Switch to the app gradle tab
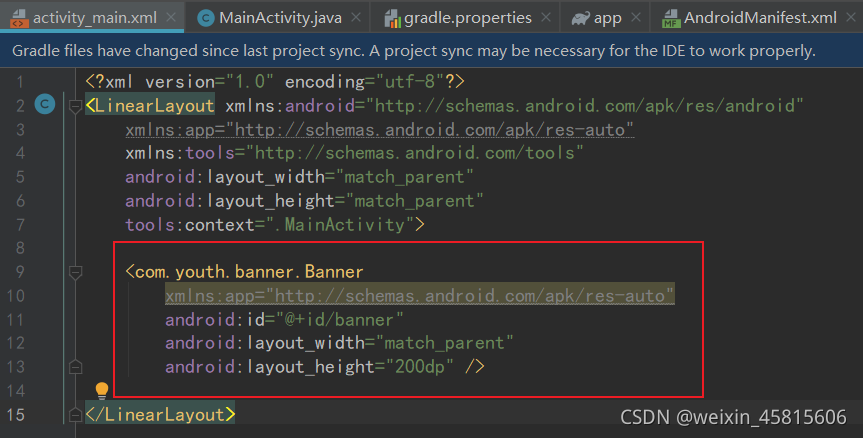 click(x=604, y=18)
